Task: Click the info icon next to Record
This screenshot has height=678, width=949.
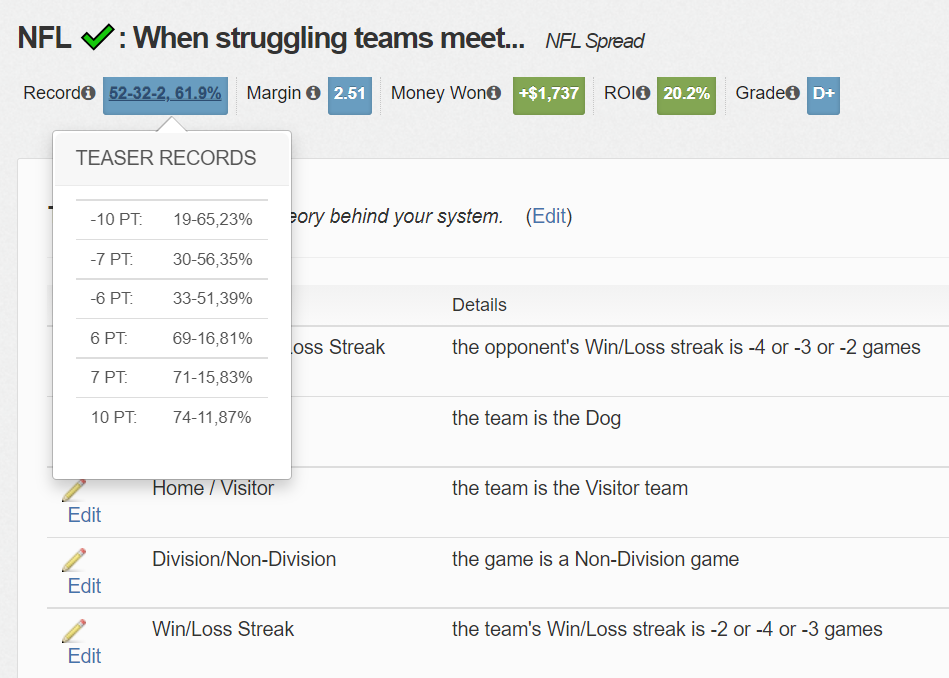Action: [x=88, y=93]
